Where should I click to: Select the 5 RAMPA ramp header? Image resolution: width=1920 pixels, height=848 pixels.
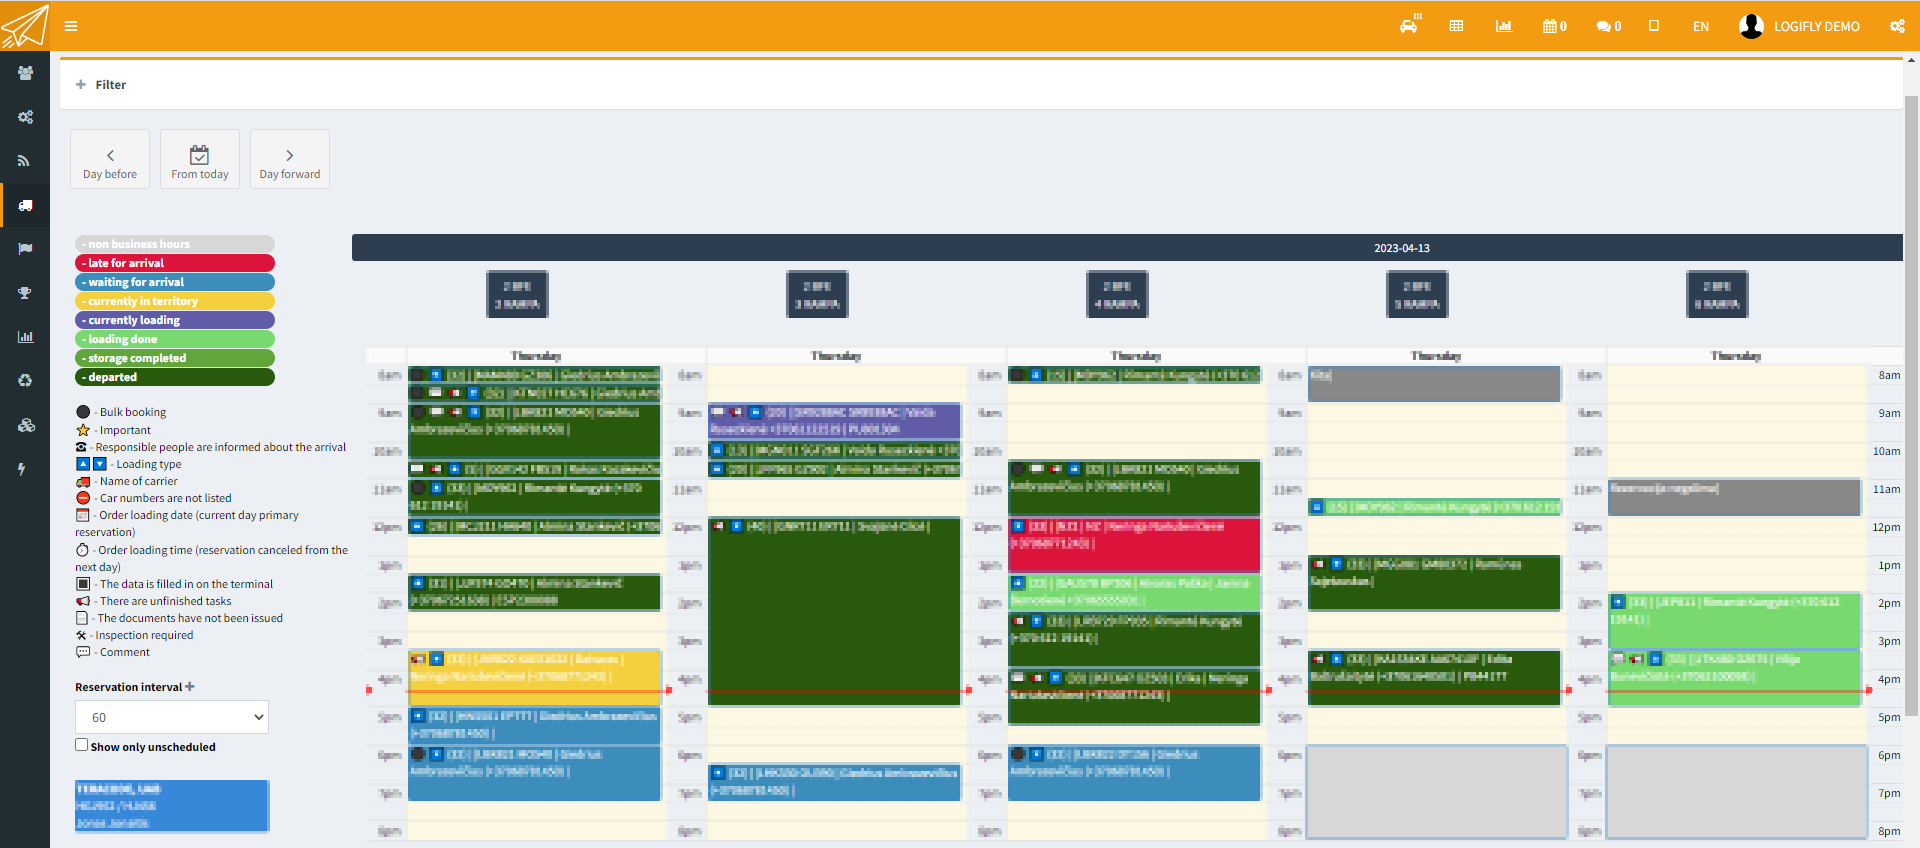point(1417,295)
